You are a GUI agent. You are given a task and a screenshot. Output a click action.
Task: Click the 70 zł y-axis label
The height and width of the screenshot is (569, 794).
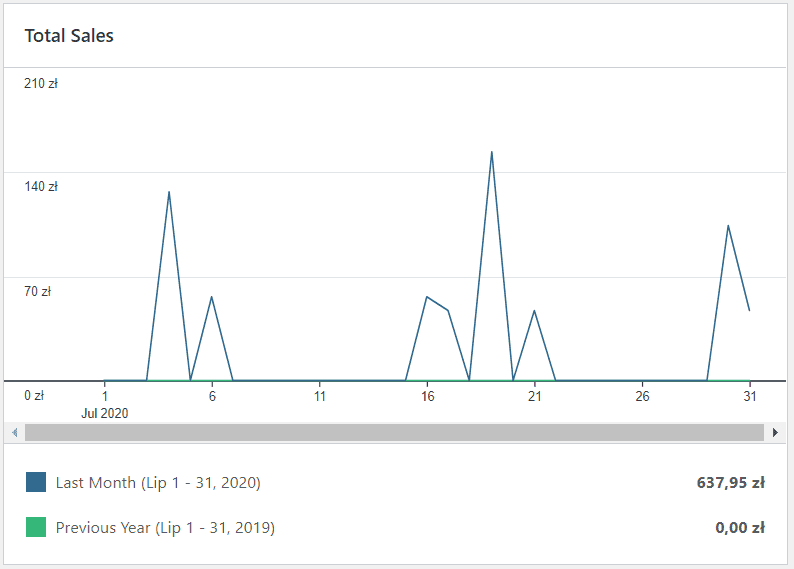[38, 292]
